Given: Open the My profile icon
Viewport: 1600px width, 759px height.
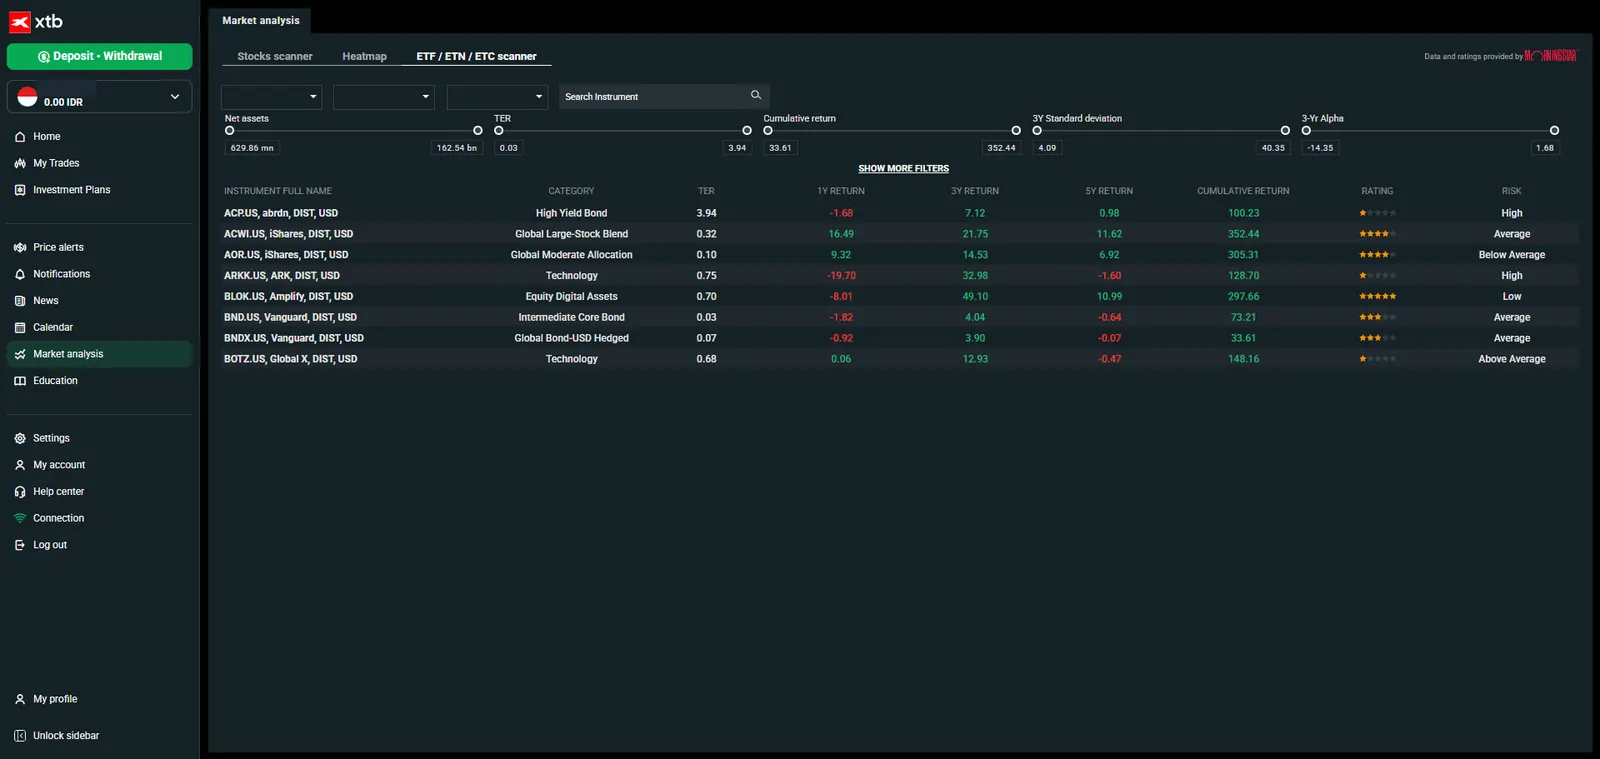Looking at the screenshot, I should pyautogui.click(x=20, y=699).
